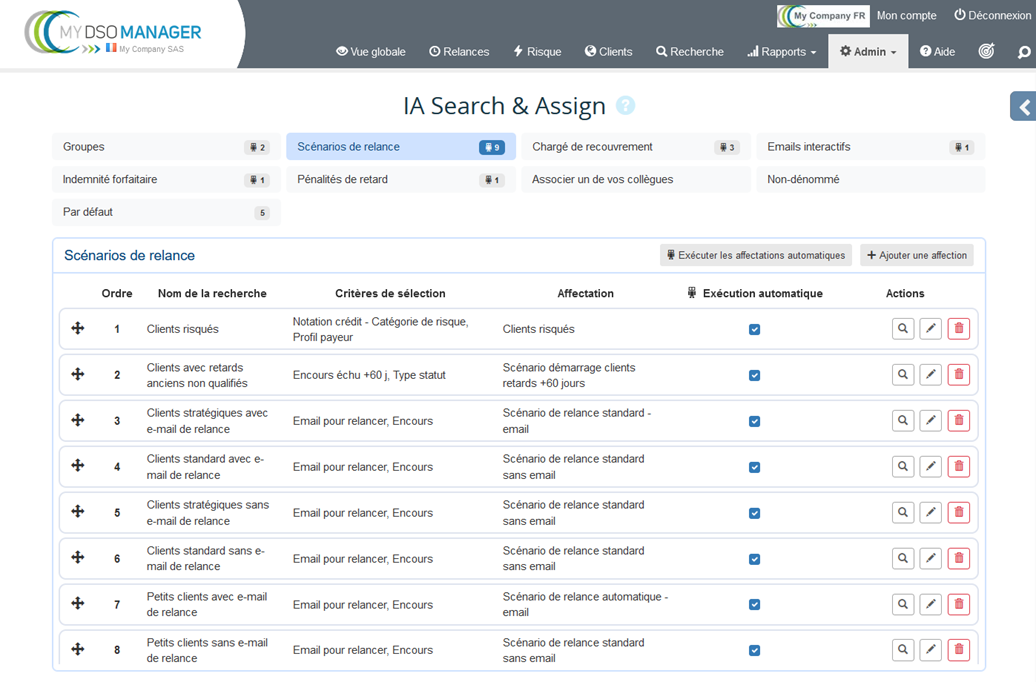1036x682 pixels.
Task: Grab the move handle of rule number 3
Action: [x=77, y=420]
